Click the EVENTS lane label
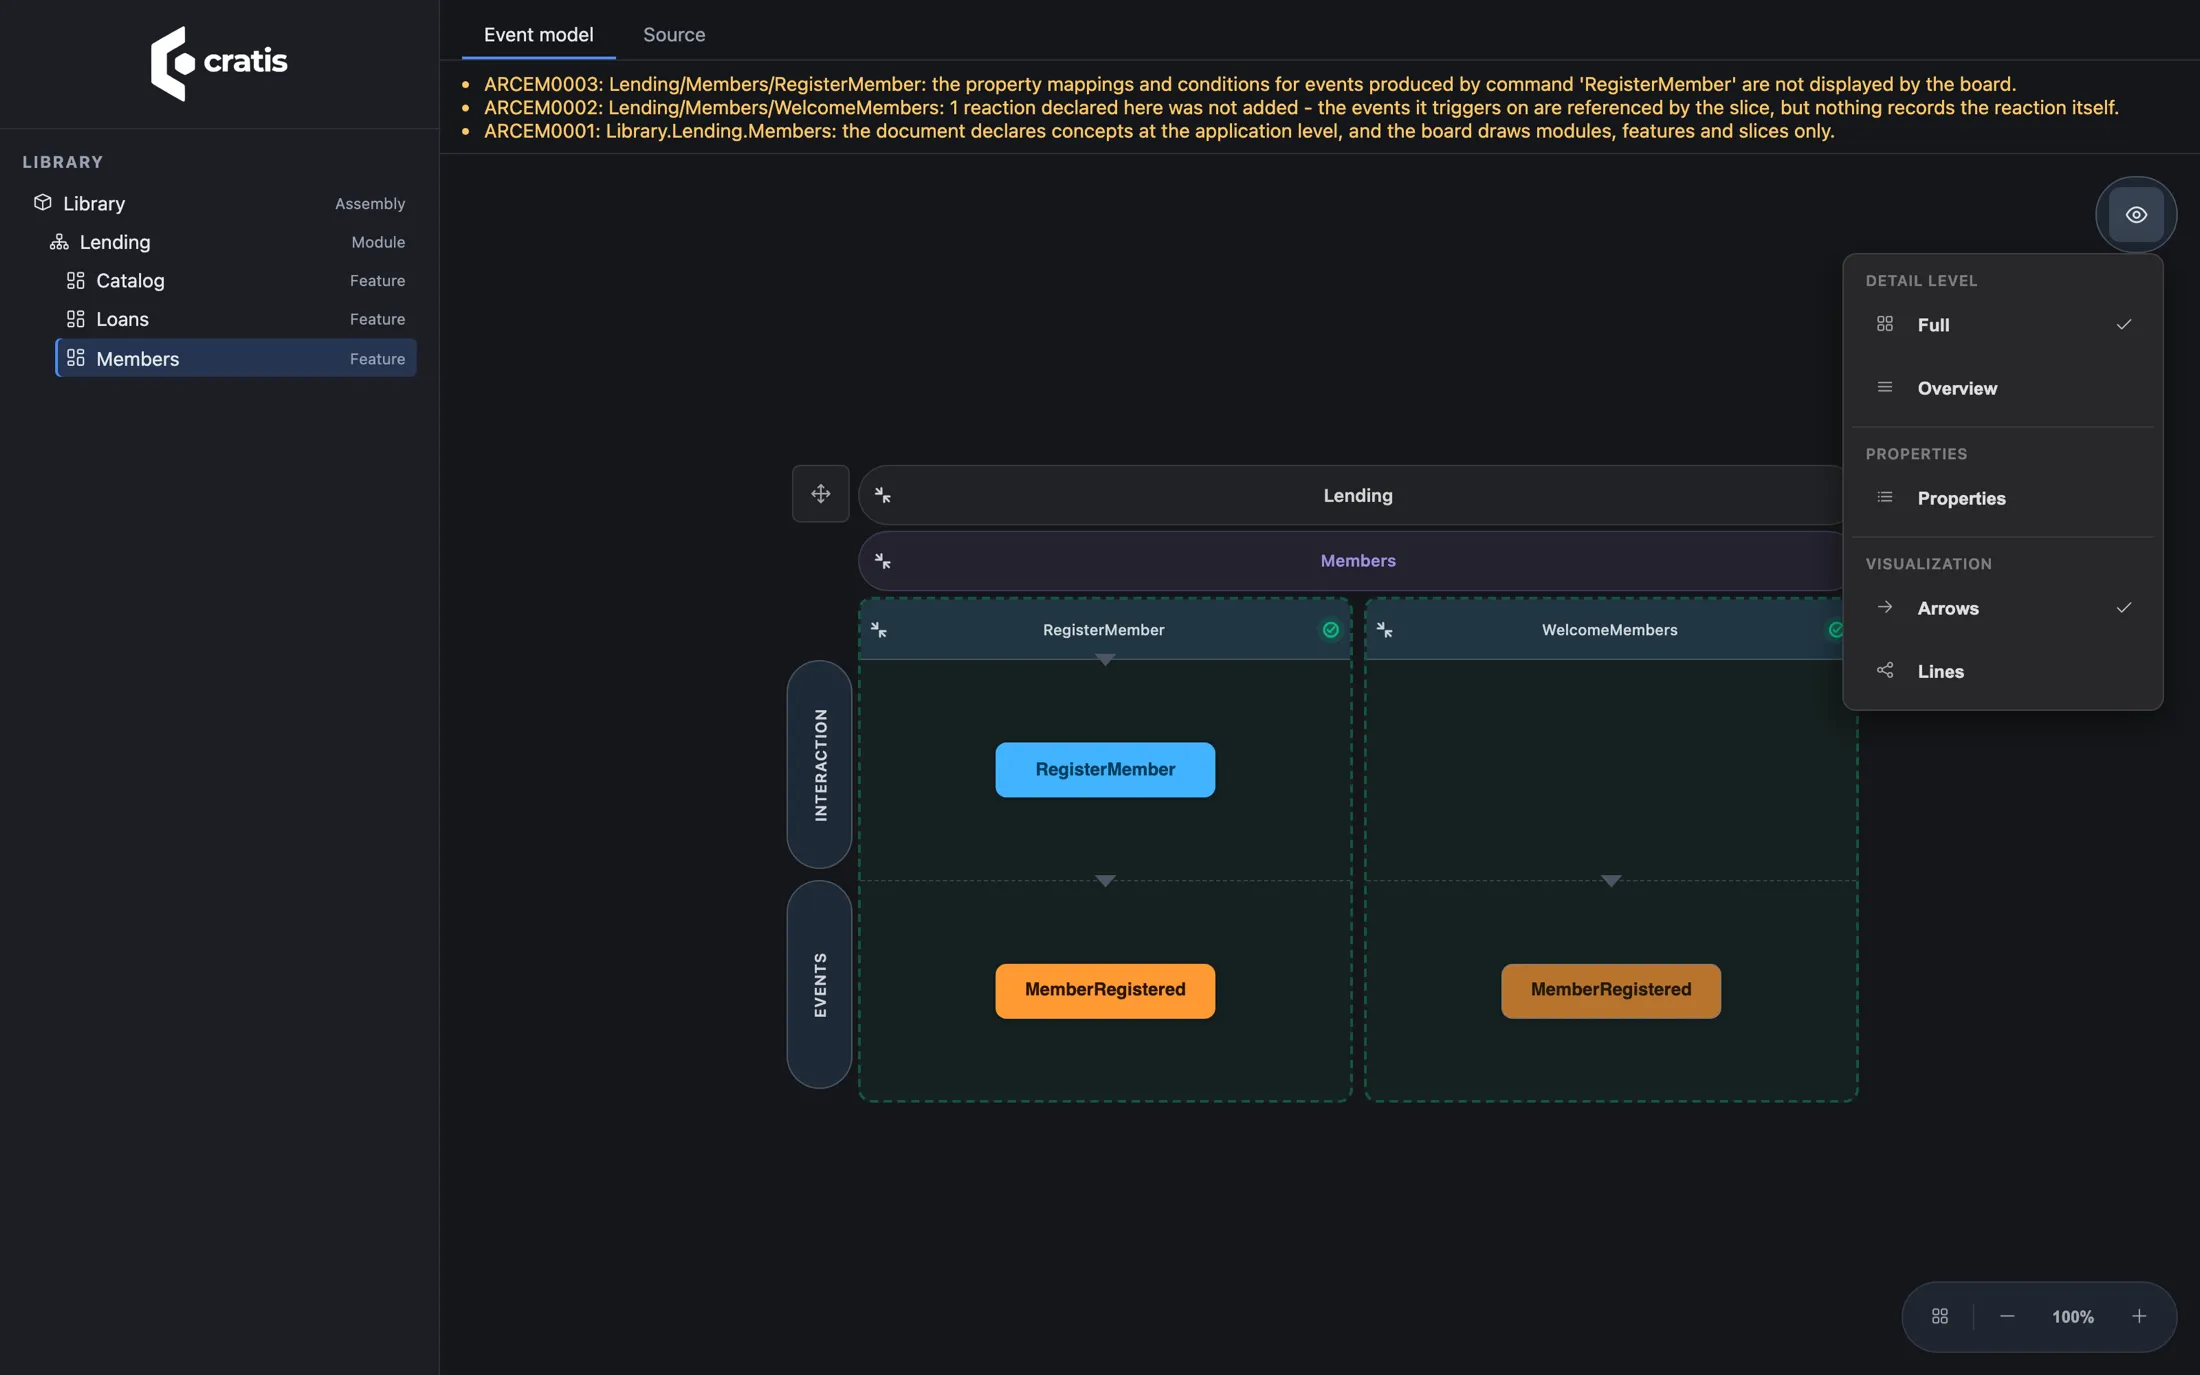 [x=820, y=985]
